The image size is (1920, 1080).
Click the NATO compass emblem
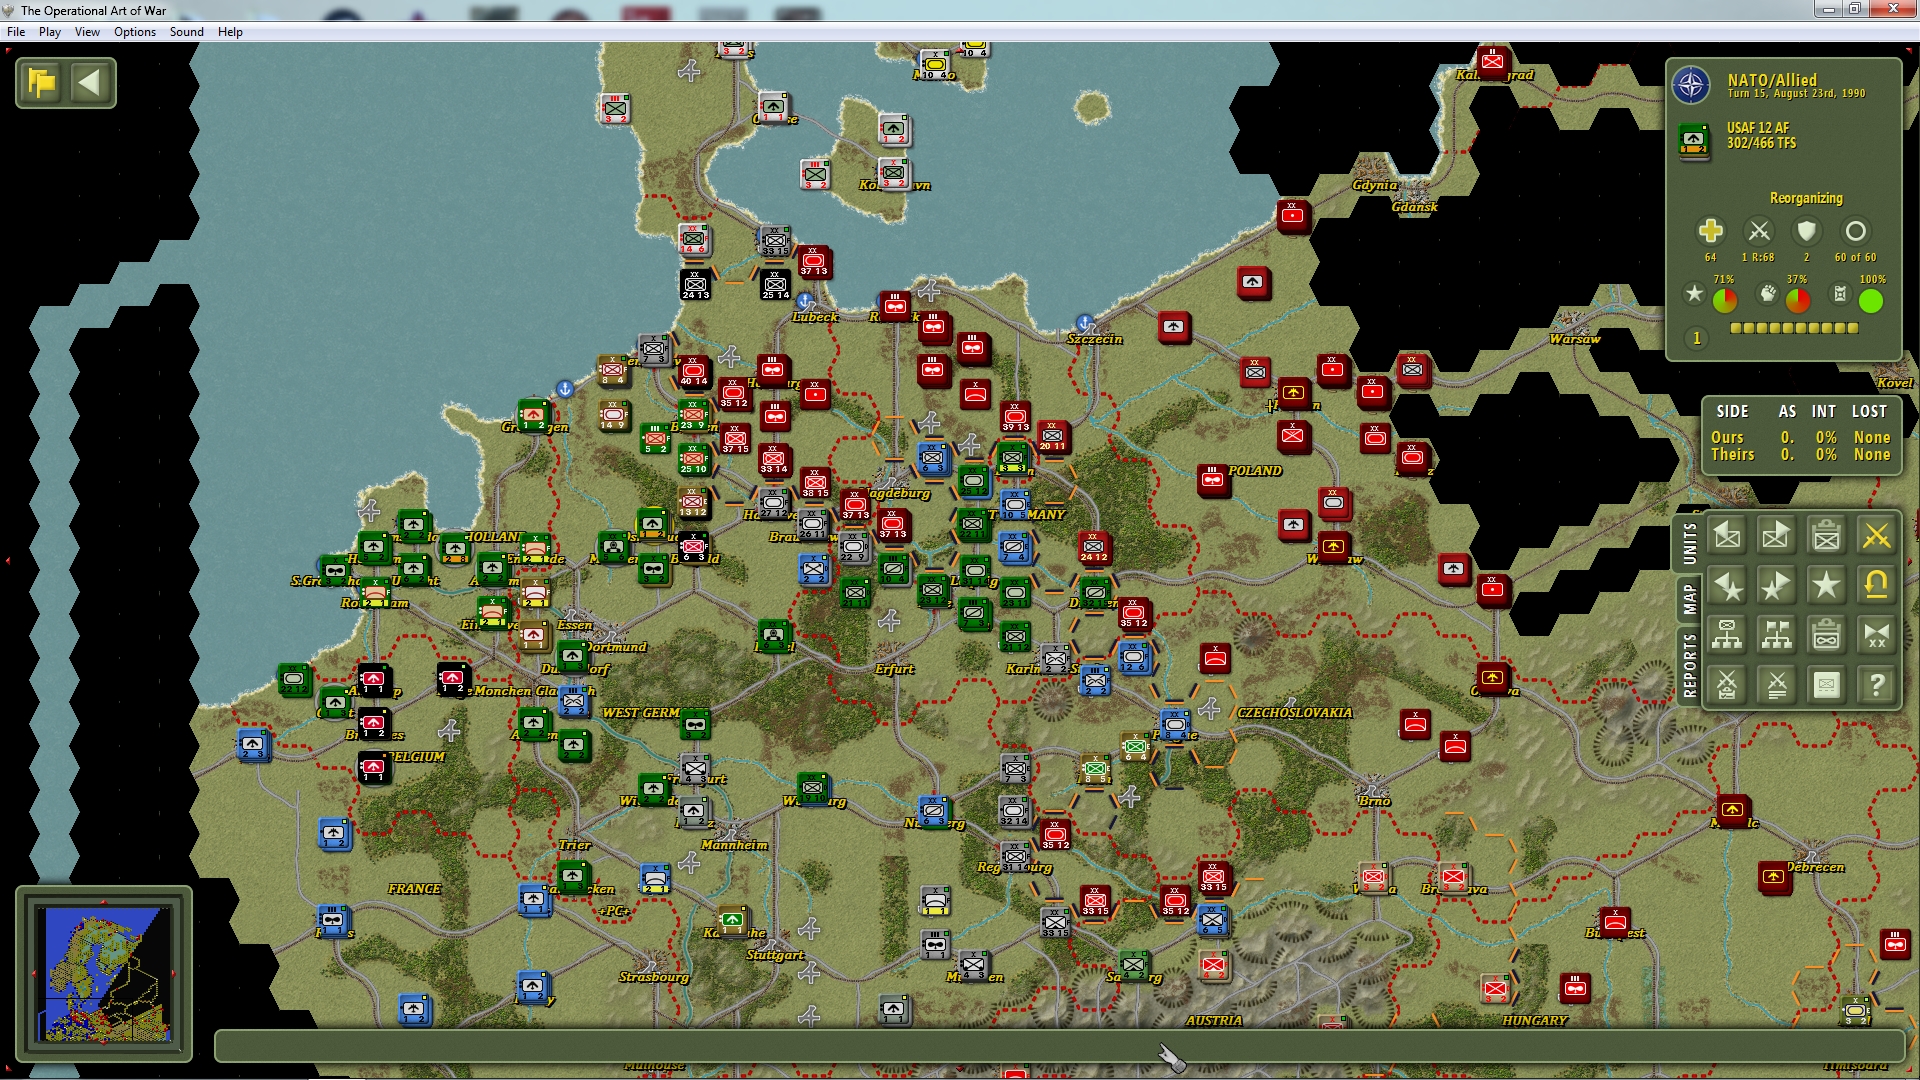coord(1692,85)
